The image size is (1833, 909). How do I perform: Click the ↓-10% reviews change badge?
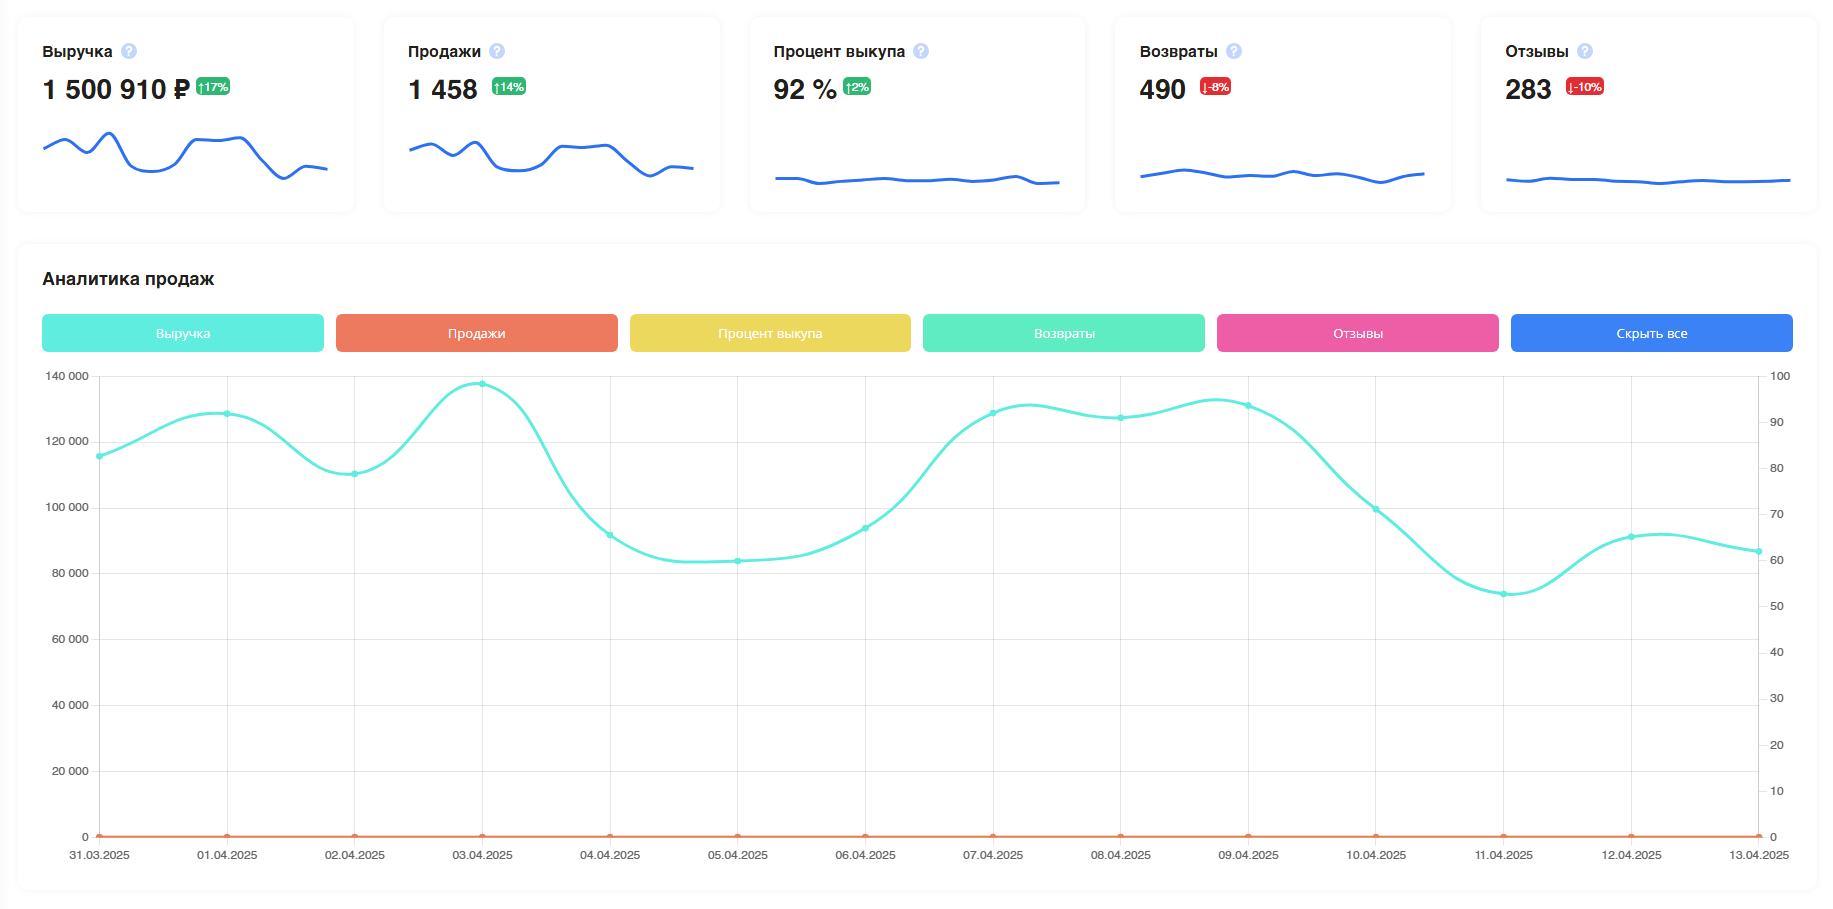tap(1585, 87)
